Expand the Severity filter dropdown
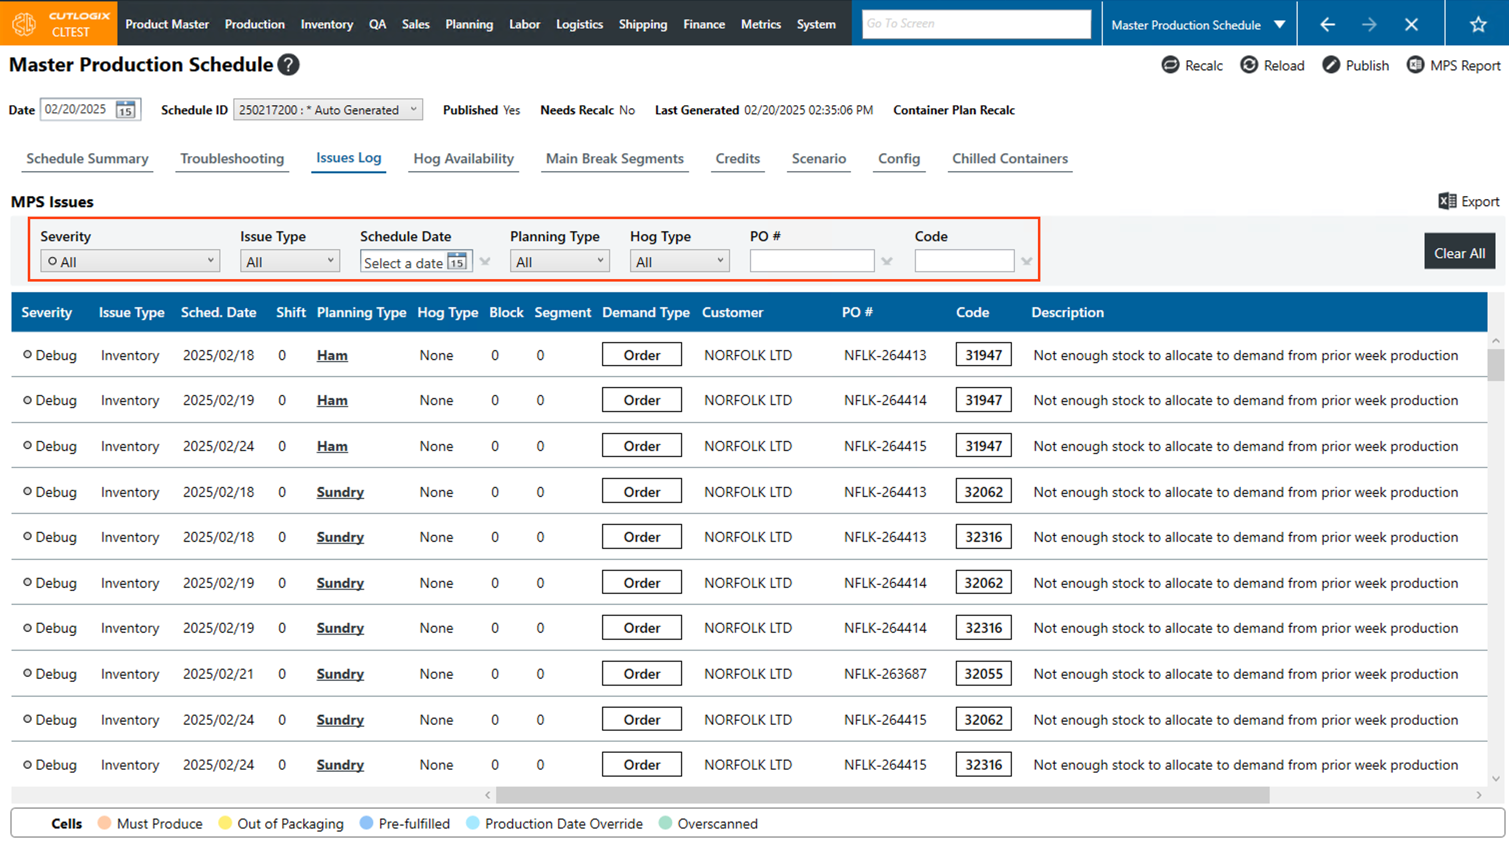 pos(129,261)
